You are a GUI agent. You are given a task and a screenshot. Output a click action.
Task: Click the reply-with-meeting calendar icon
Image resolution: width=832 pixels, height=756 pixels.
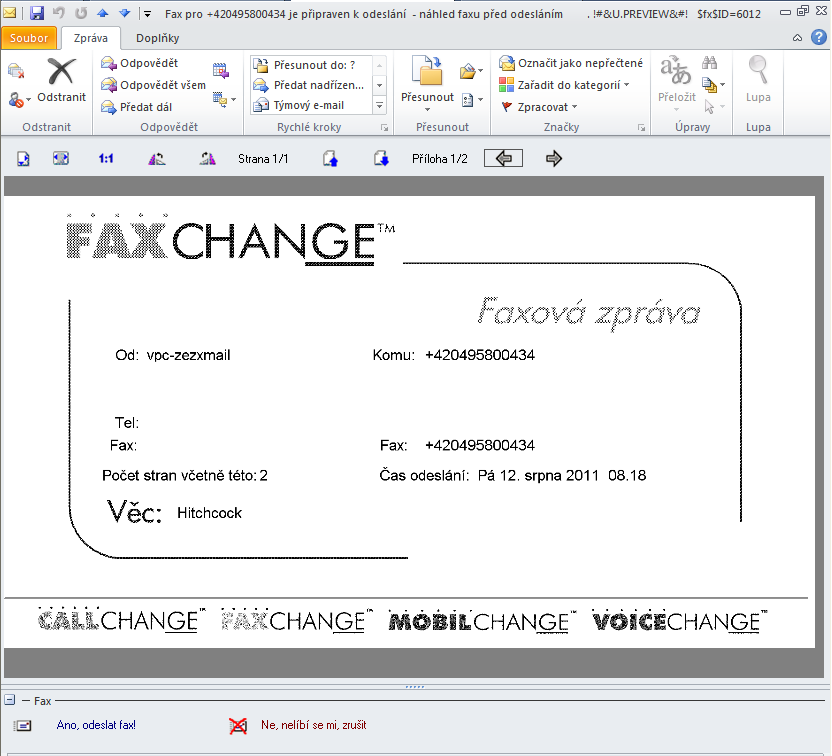(x=221, y=71)
